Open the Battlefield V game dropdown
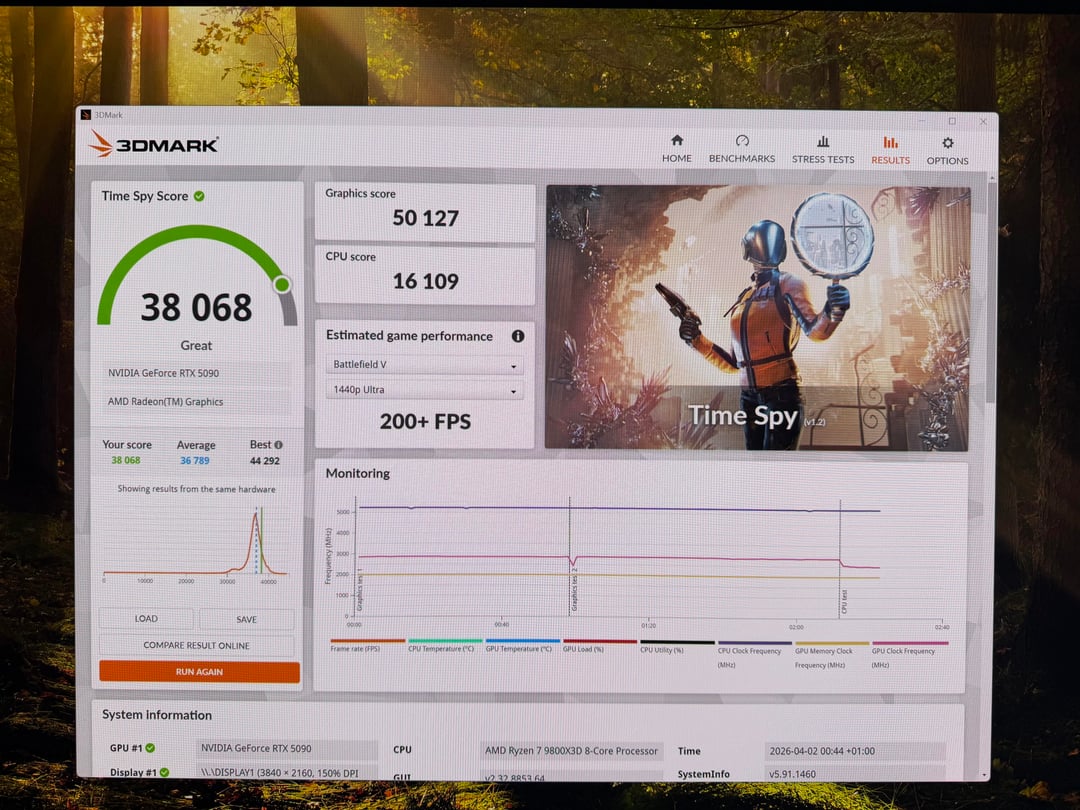 (425, 365)
